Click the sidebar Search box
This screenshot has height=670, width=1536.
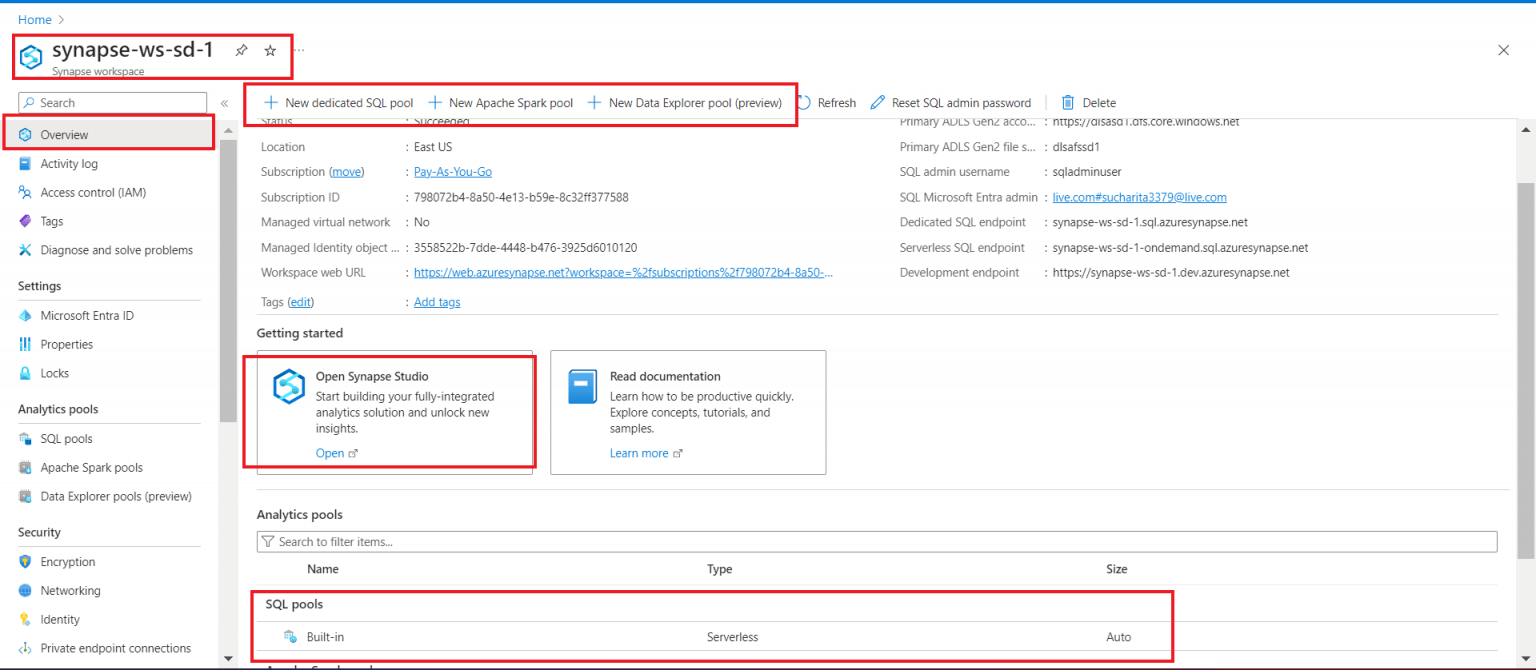click(x=113, y=103)
